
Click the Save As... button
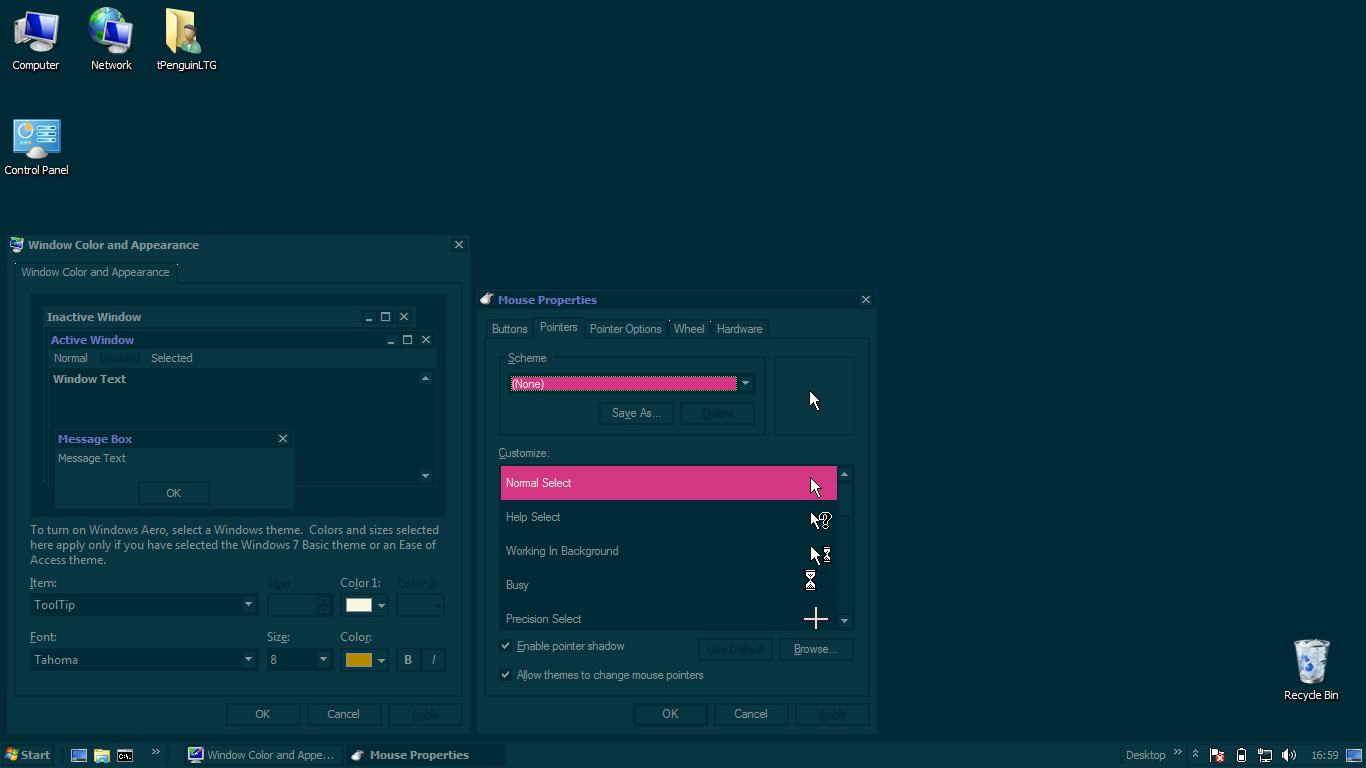coord(636,413)
